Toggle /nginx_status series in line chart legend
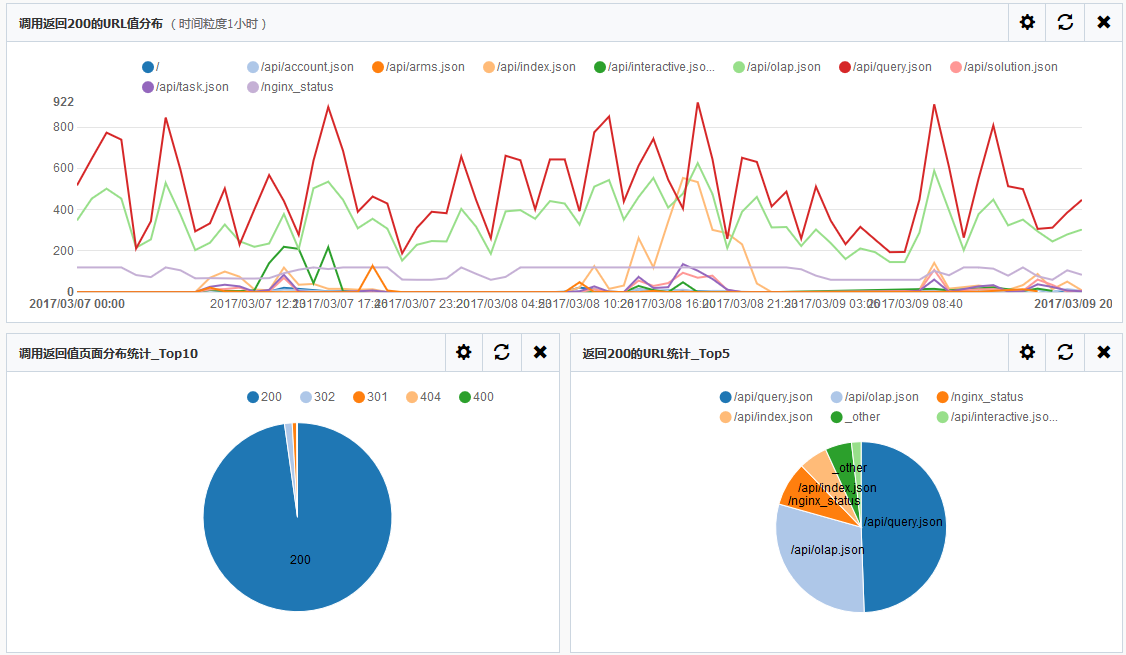The image size is (1126, 655). [x=290, y=87]
